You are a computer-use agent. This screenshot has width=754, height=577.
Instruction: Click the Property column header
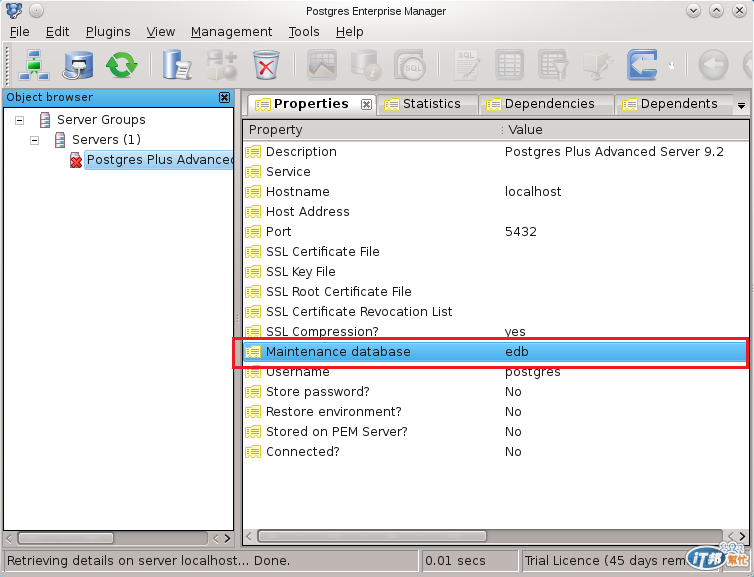tap(373, 130)
